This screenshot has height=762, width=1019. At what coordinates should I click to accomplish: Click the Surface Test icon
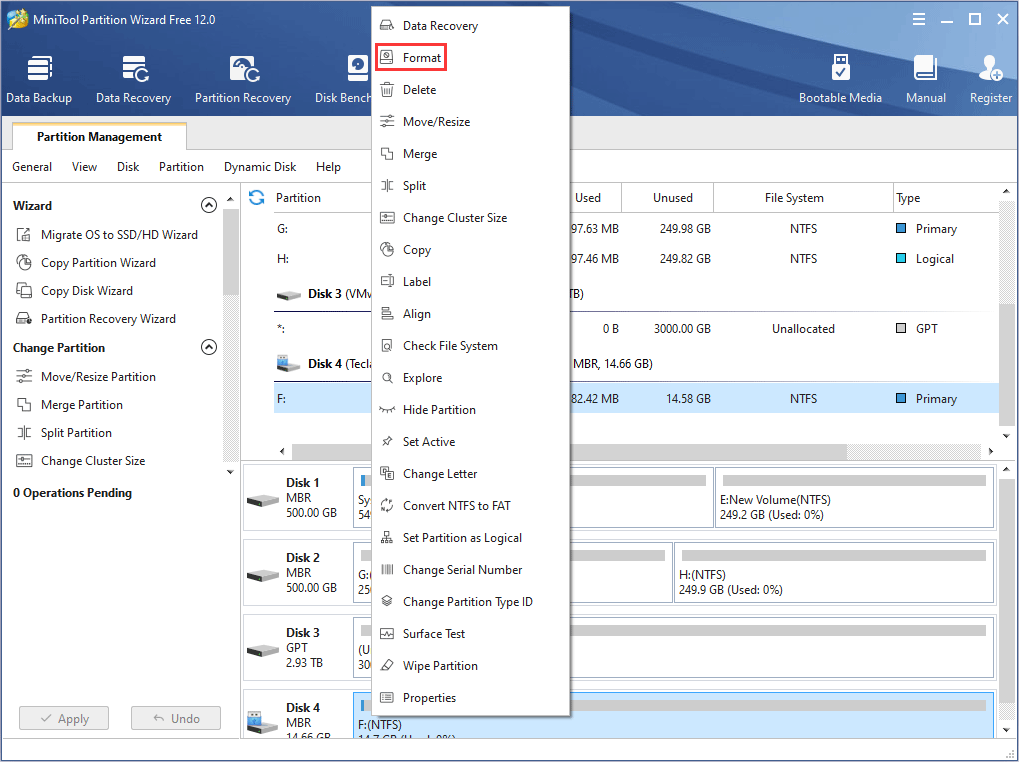pos(387,633)
